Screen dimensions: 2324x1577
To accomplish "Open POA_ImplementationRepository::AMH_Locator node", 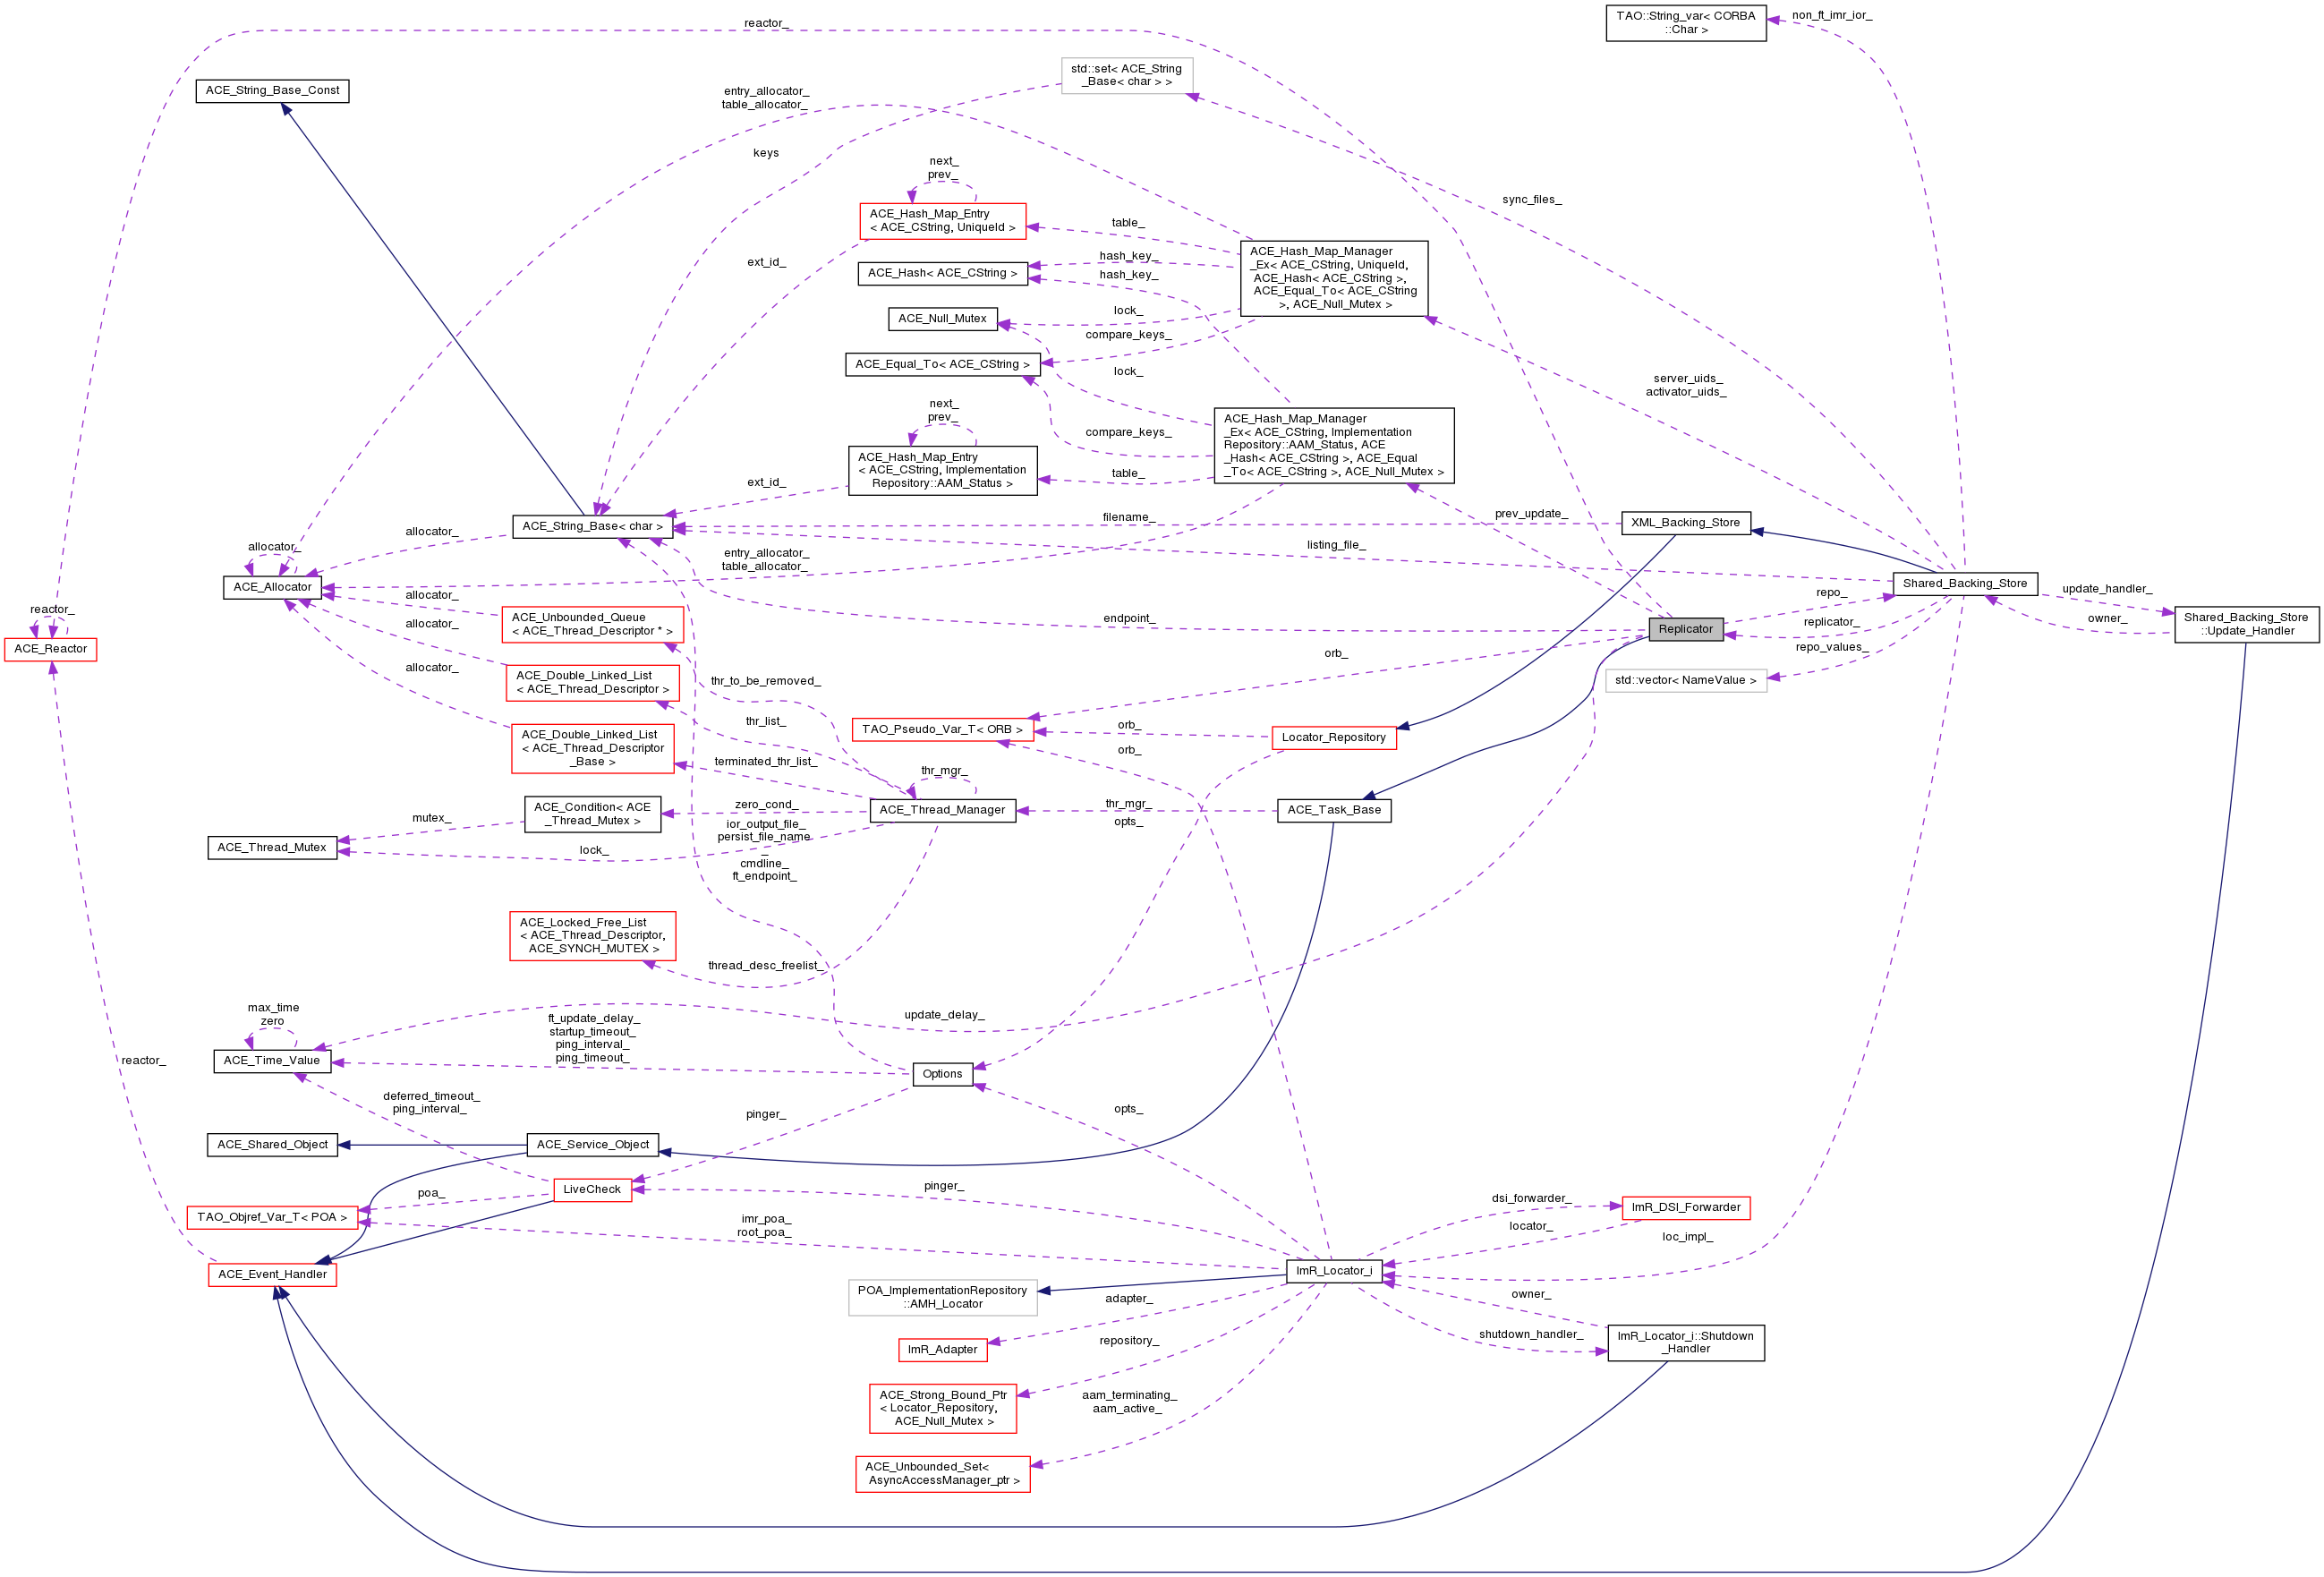I will click(x=942, y=1298).
